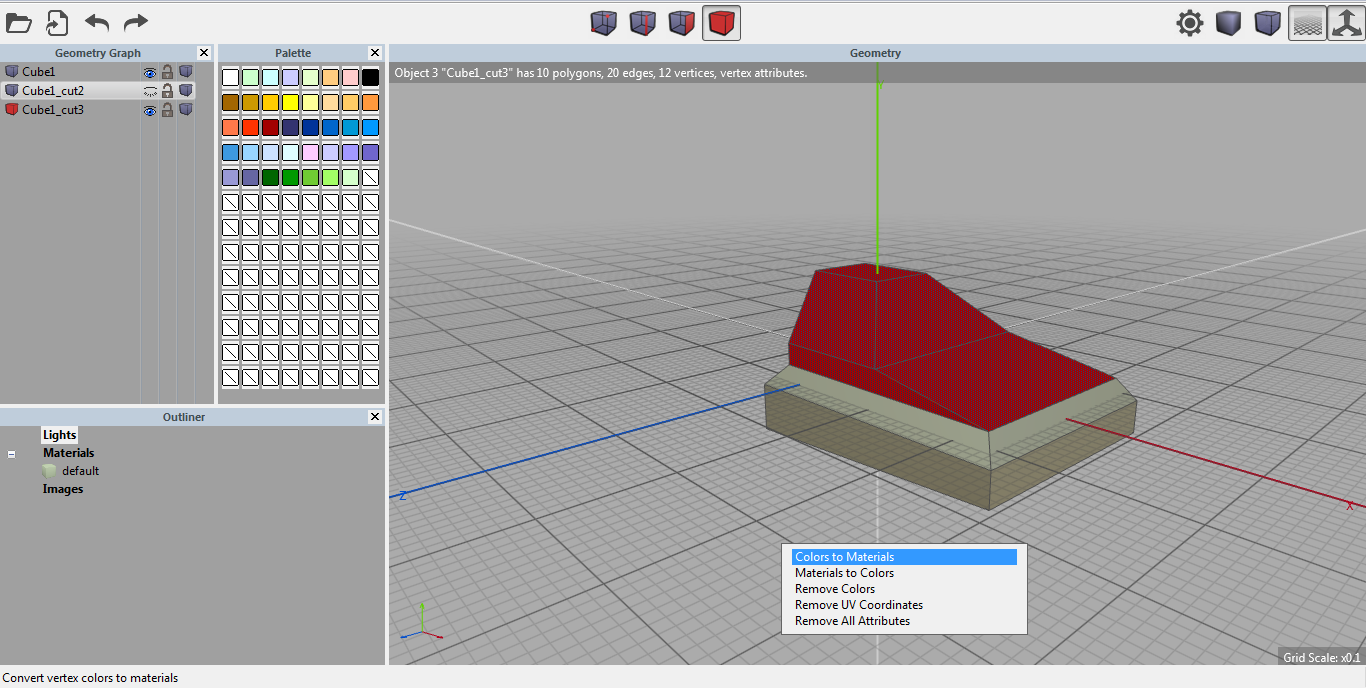Open preferences with the gear icon
Image resolution: width=1366 pixels, height=688 pixels.
pyautogui.click(x=1189, y=23)
